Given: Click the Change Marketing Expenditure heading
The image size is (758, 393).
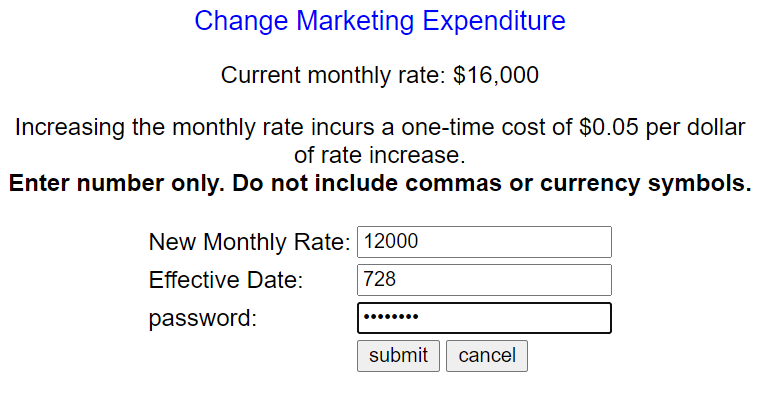Looking at the screenshot, I should pyautogui.click(x=380, y=21).
